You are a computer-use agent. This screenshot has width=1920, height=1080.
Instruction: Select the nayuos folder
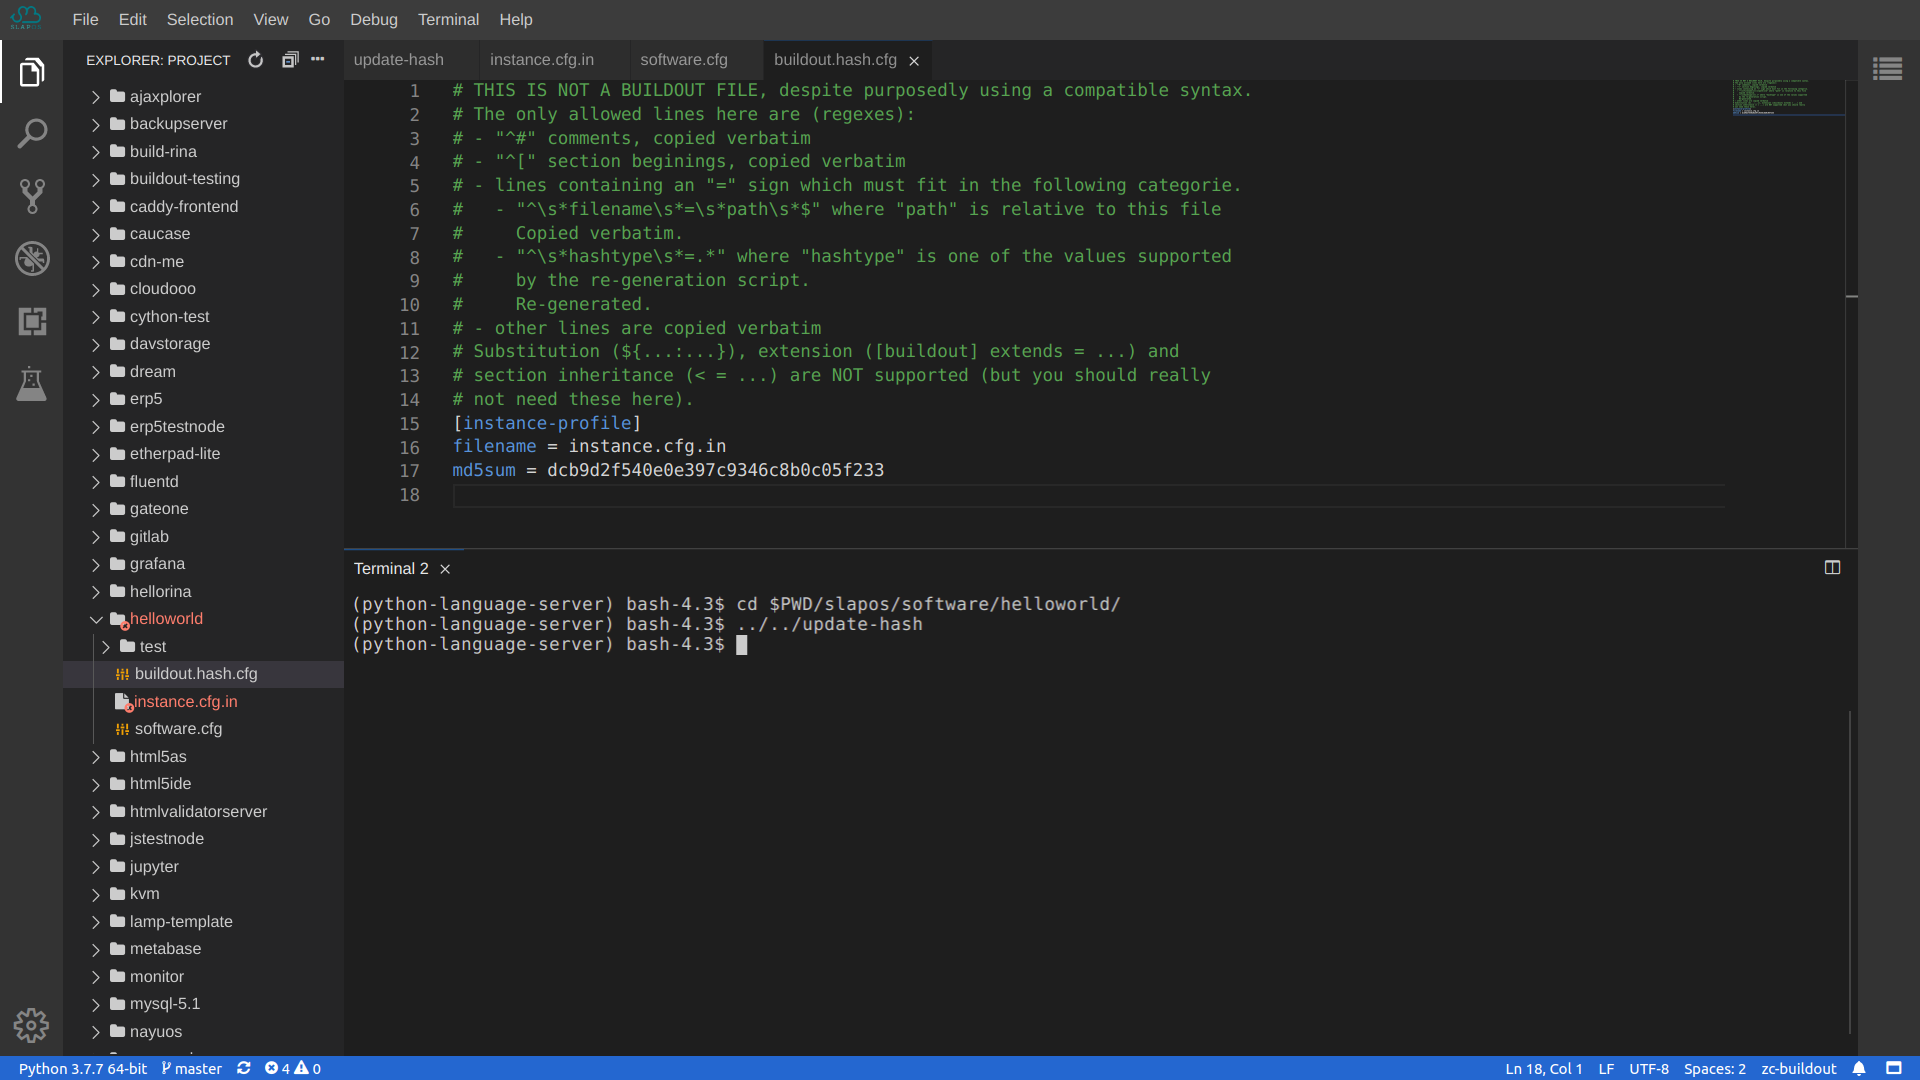[203, 1031]
